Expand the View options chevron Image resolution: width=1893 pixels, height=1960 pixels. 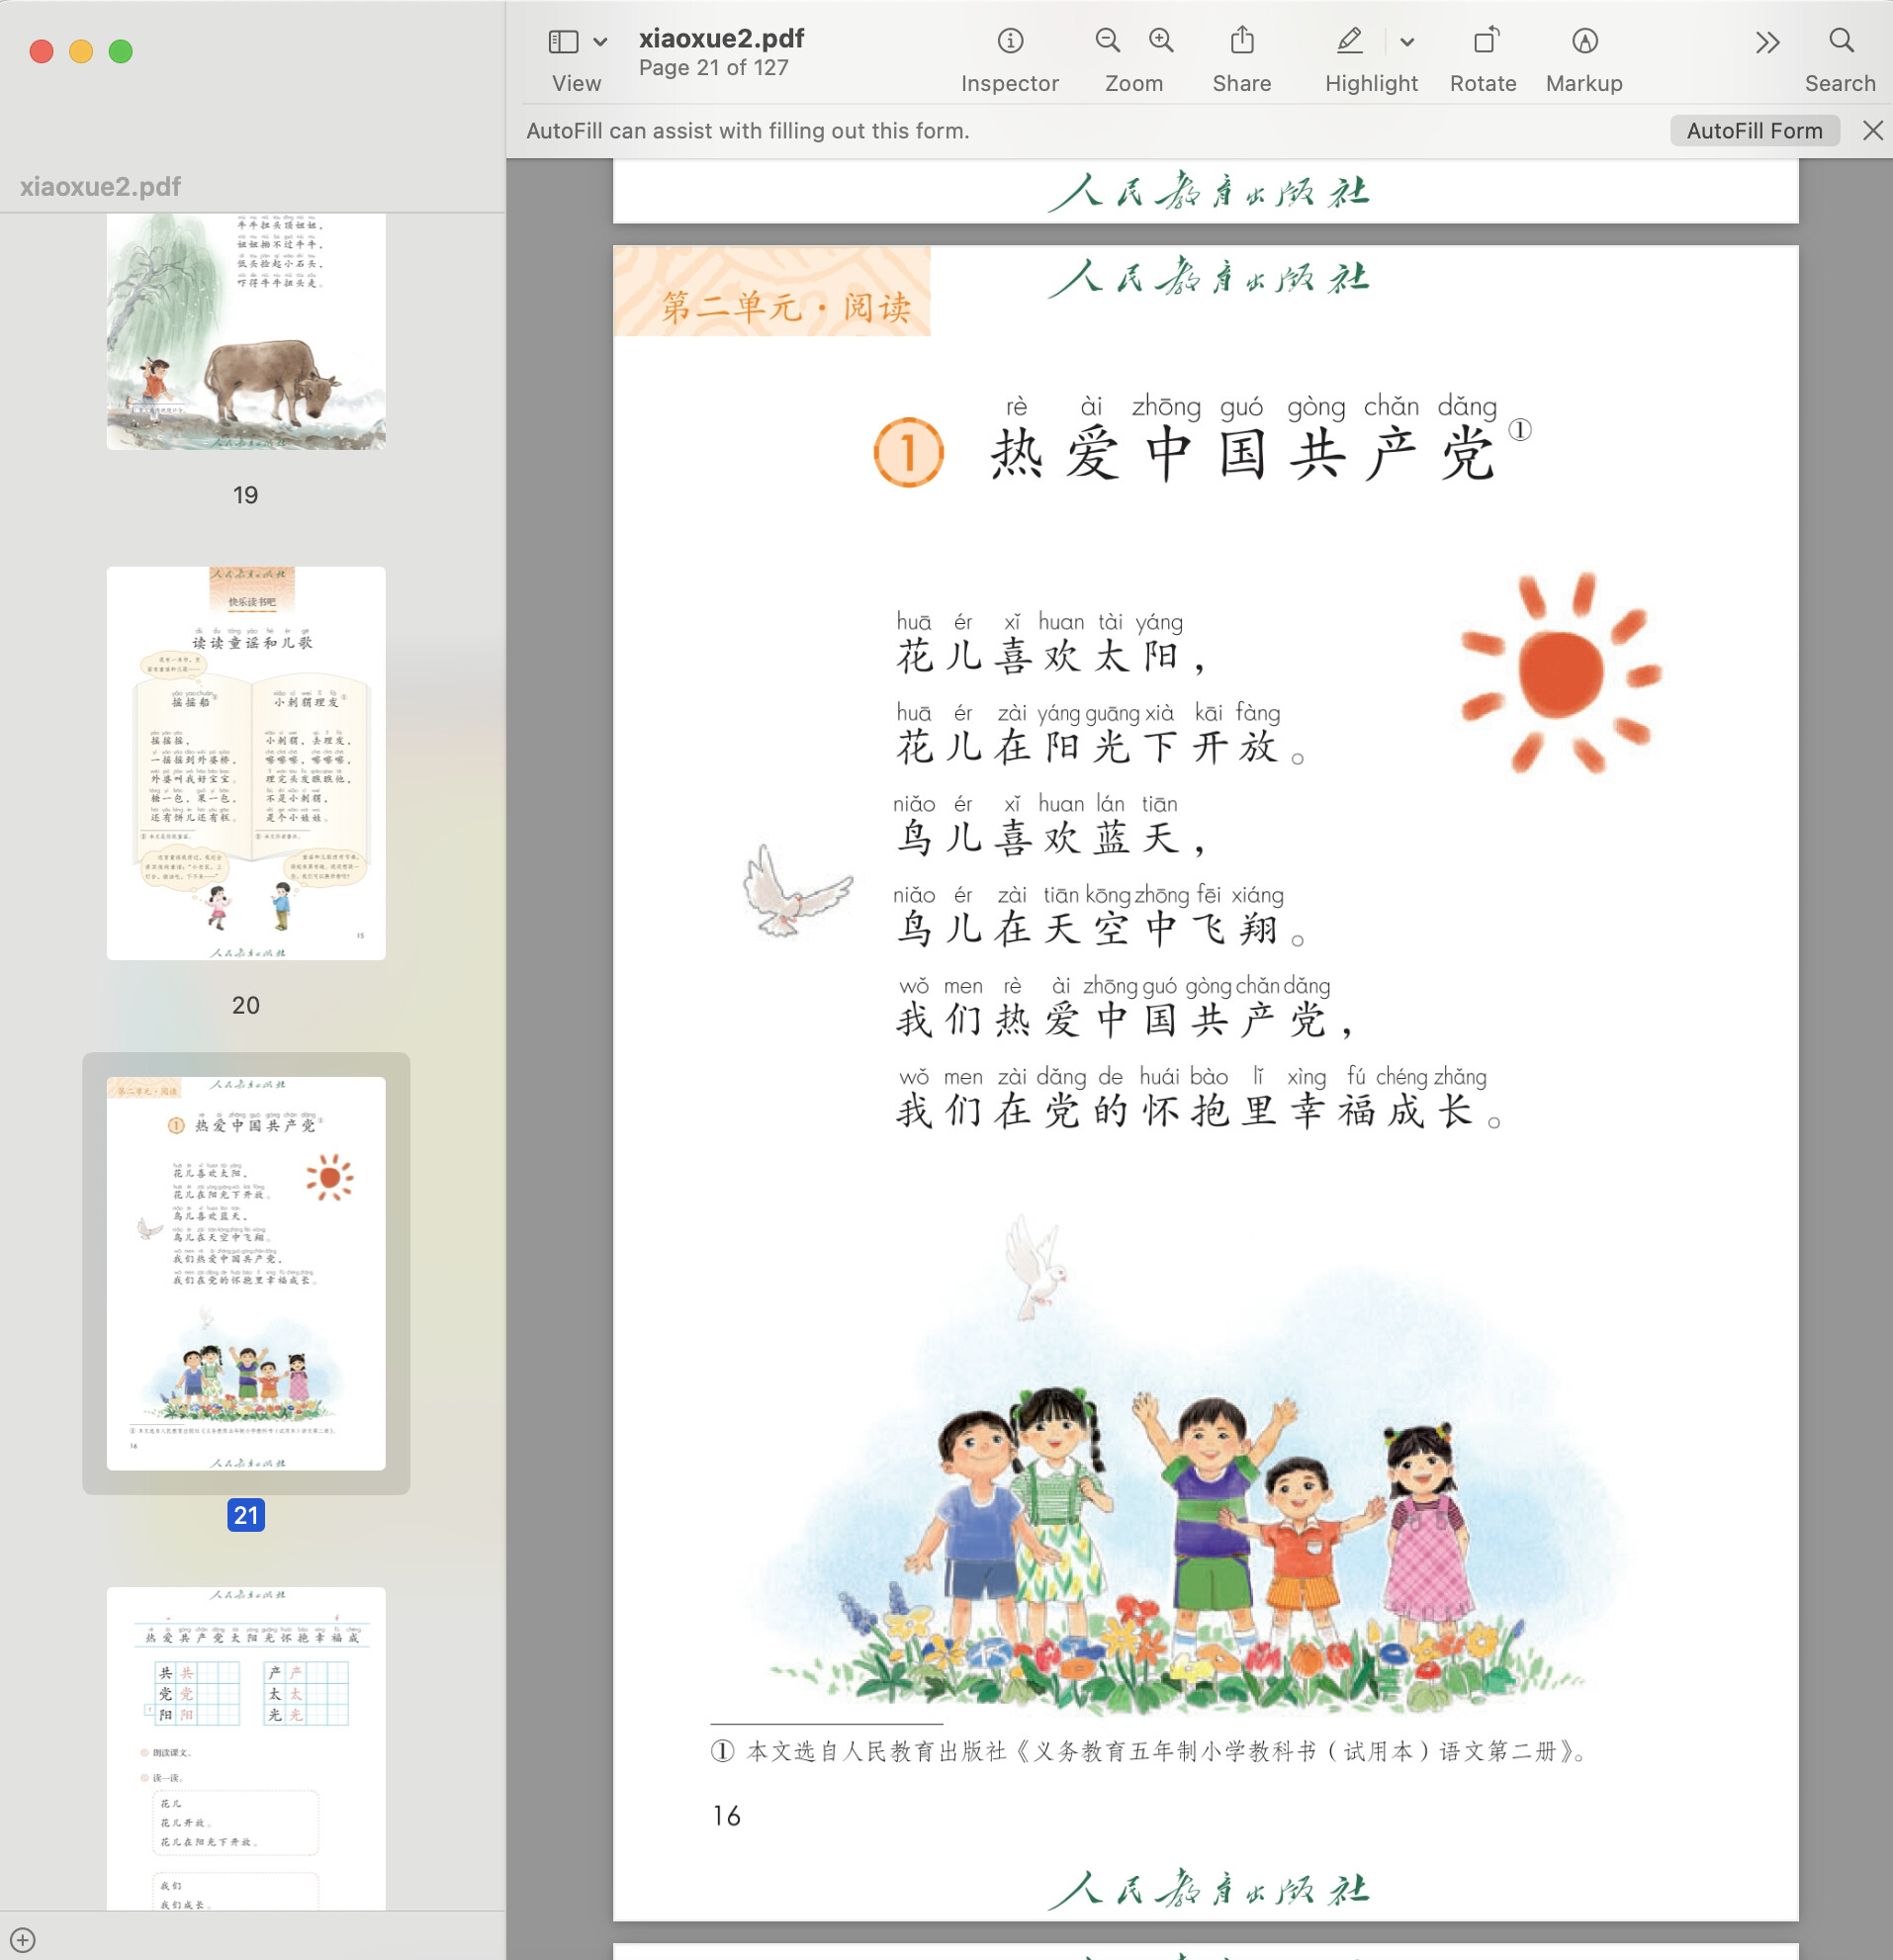600,42
